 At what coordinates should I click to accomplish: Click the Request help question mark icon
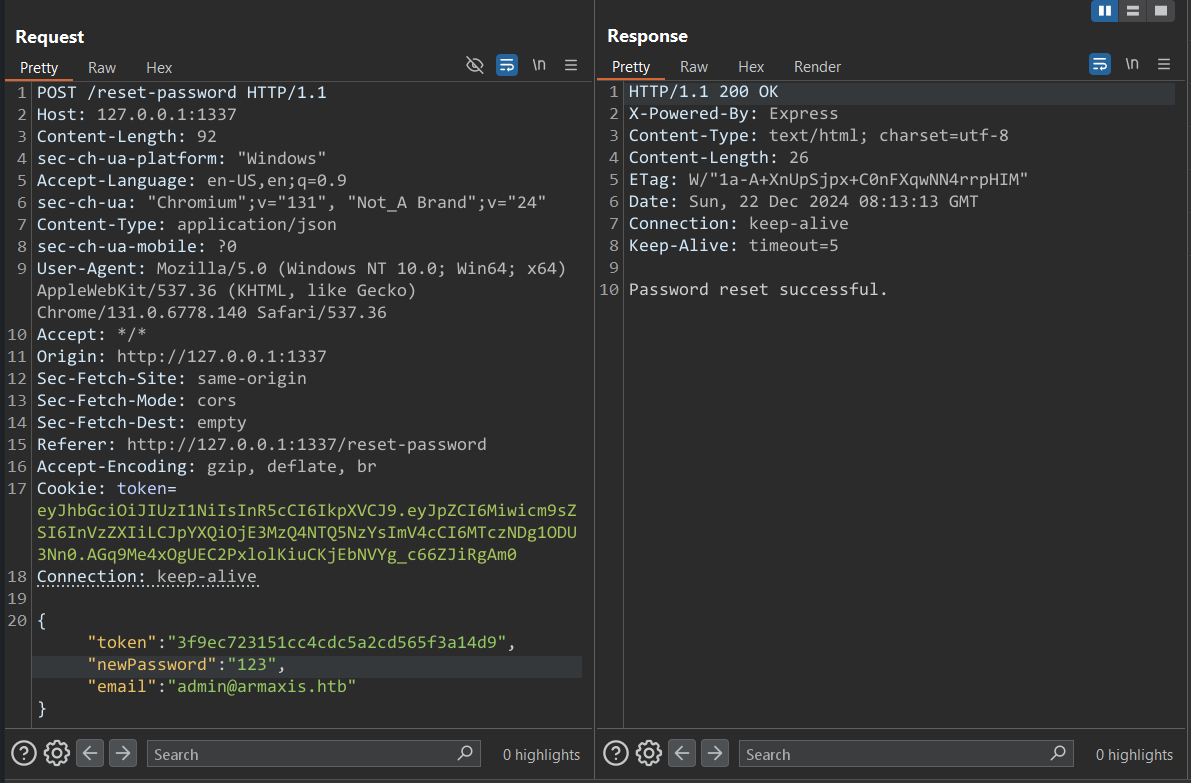click(x=23, y=753)
